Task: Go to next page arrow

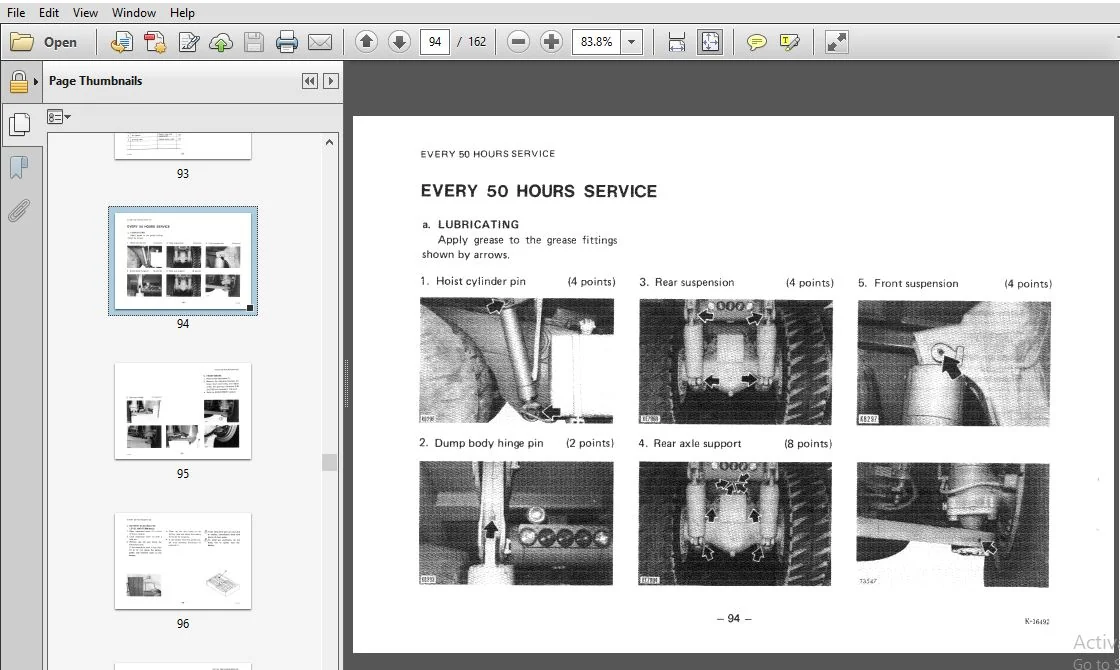Action: coord(399,41)
